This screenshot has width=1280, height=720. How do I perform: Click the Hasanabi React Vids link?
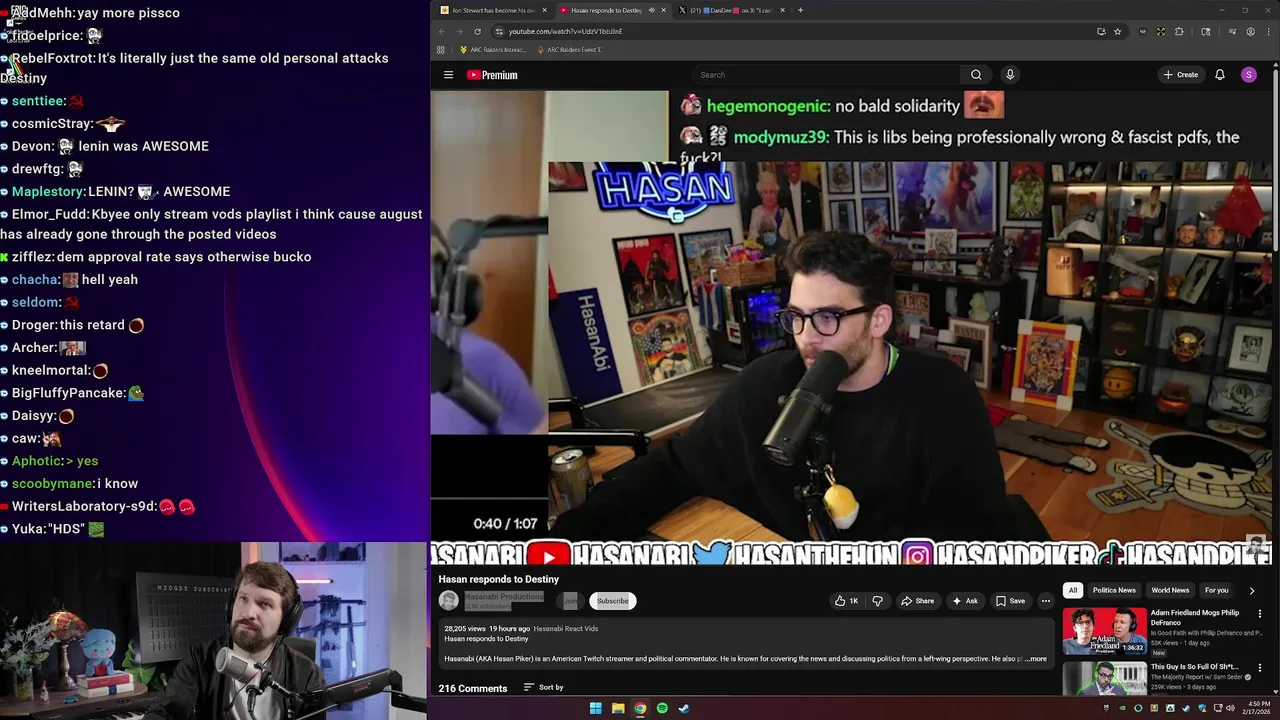pos(566,629)
